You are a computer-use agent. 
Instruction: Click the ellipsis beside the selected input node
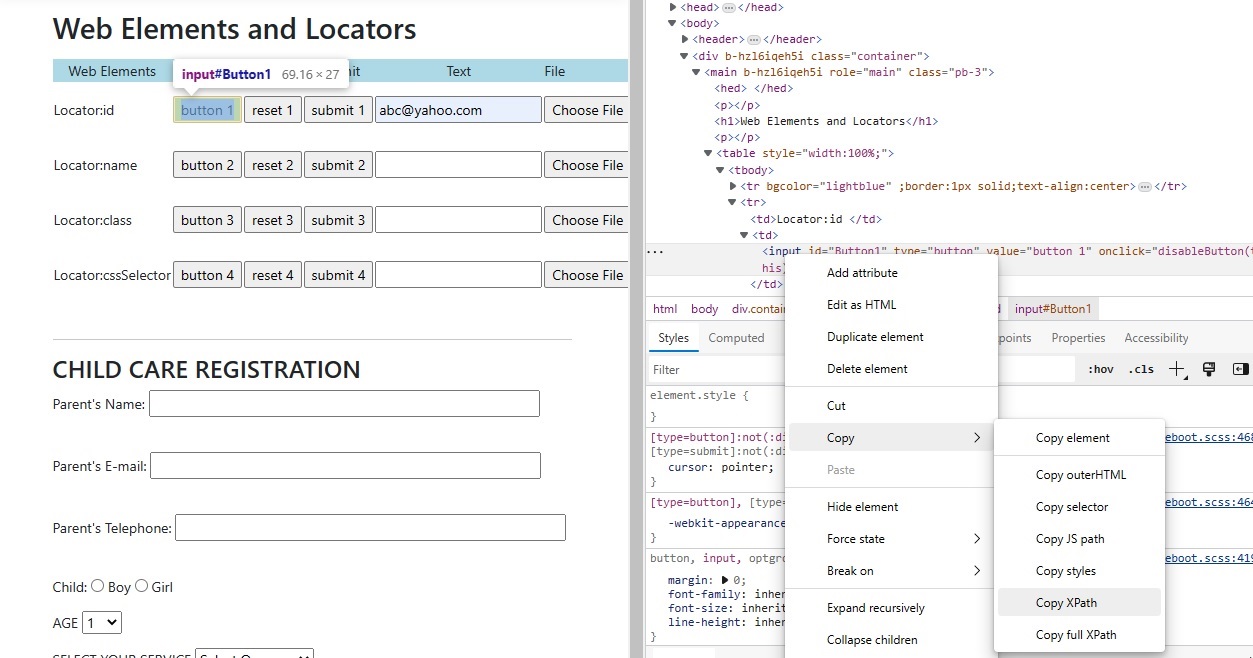(655, 251)
